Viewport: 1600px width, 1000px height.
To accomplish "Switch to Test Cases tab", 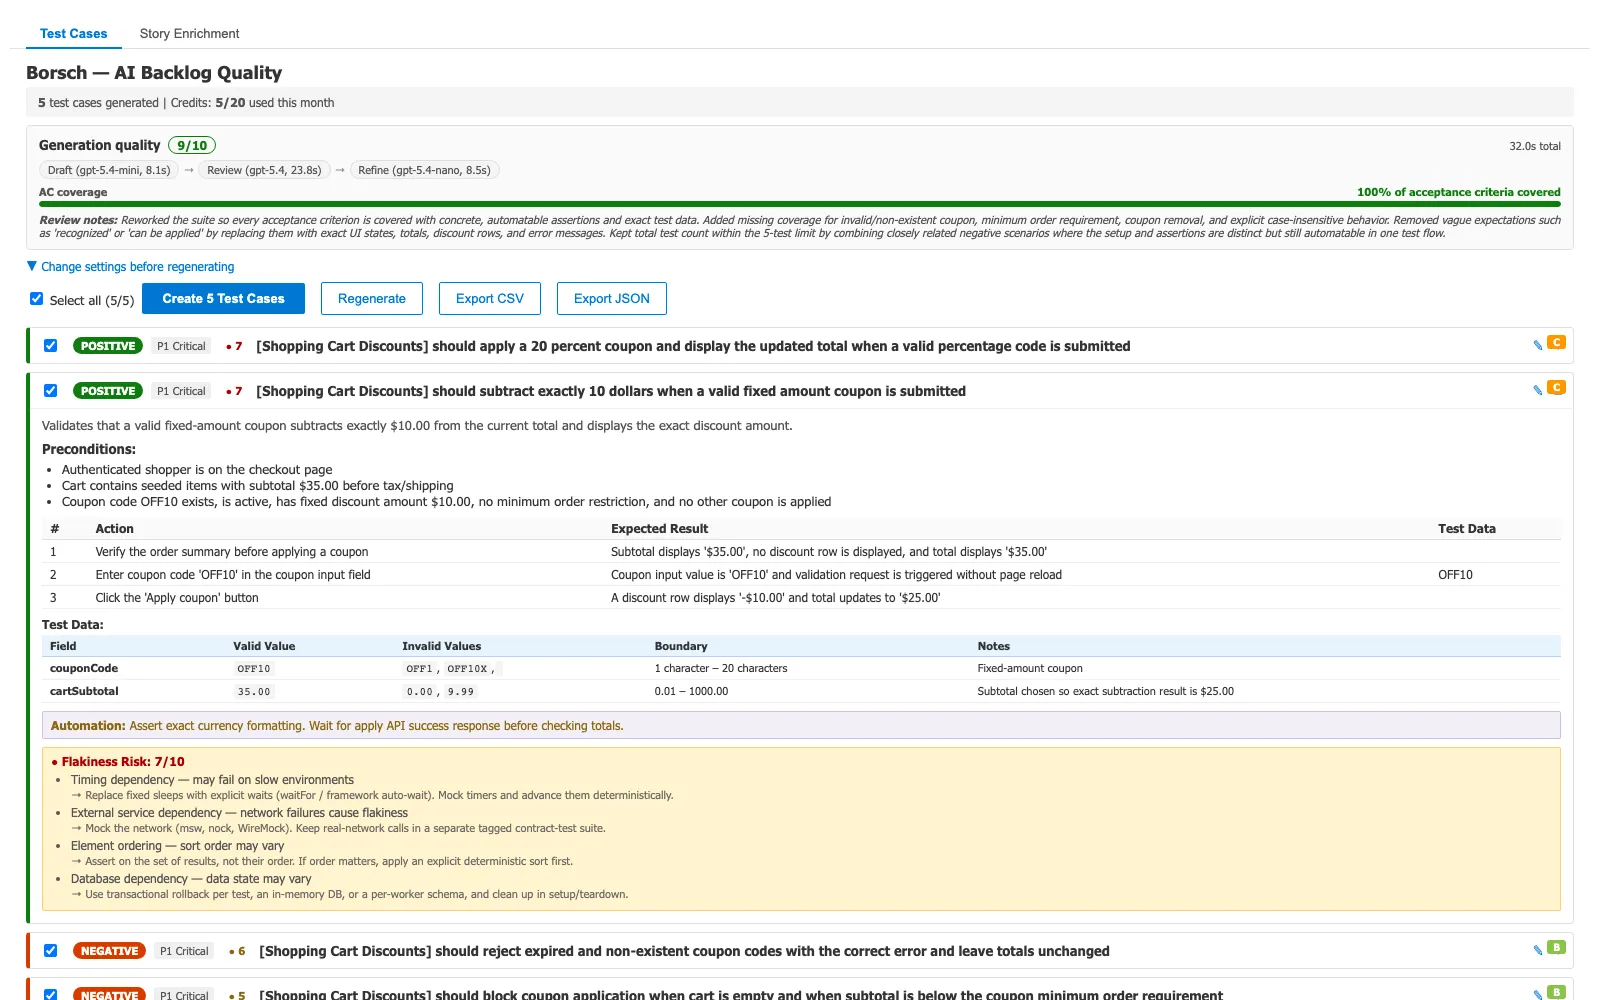I will click(x=73, y=33).
